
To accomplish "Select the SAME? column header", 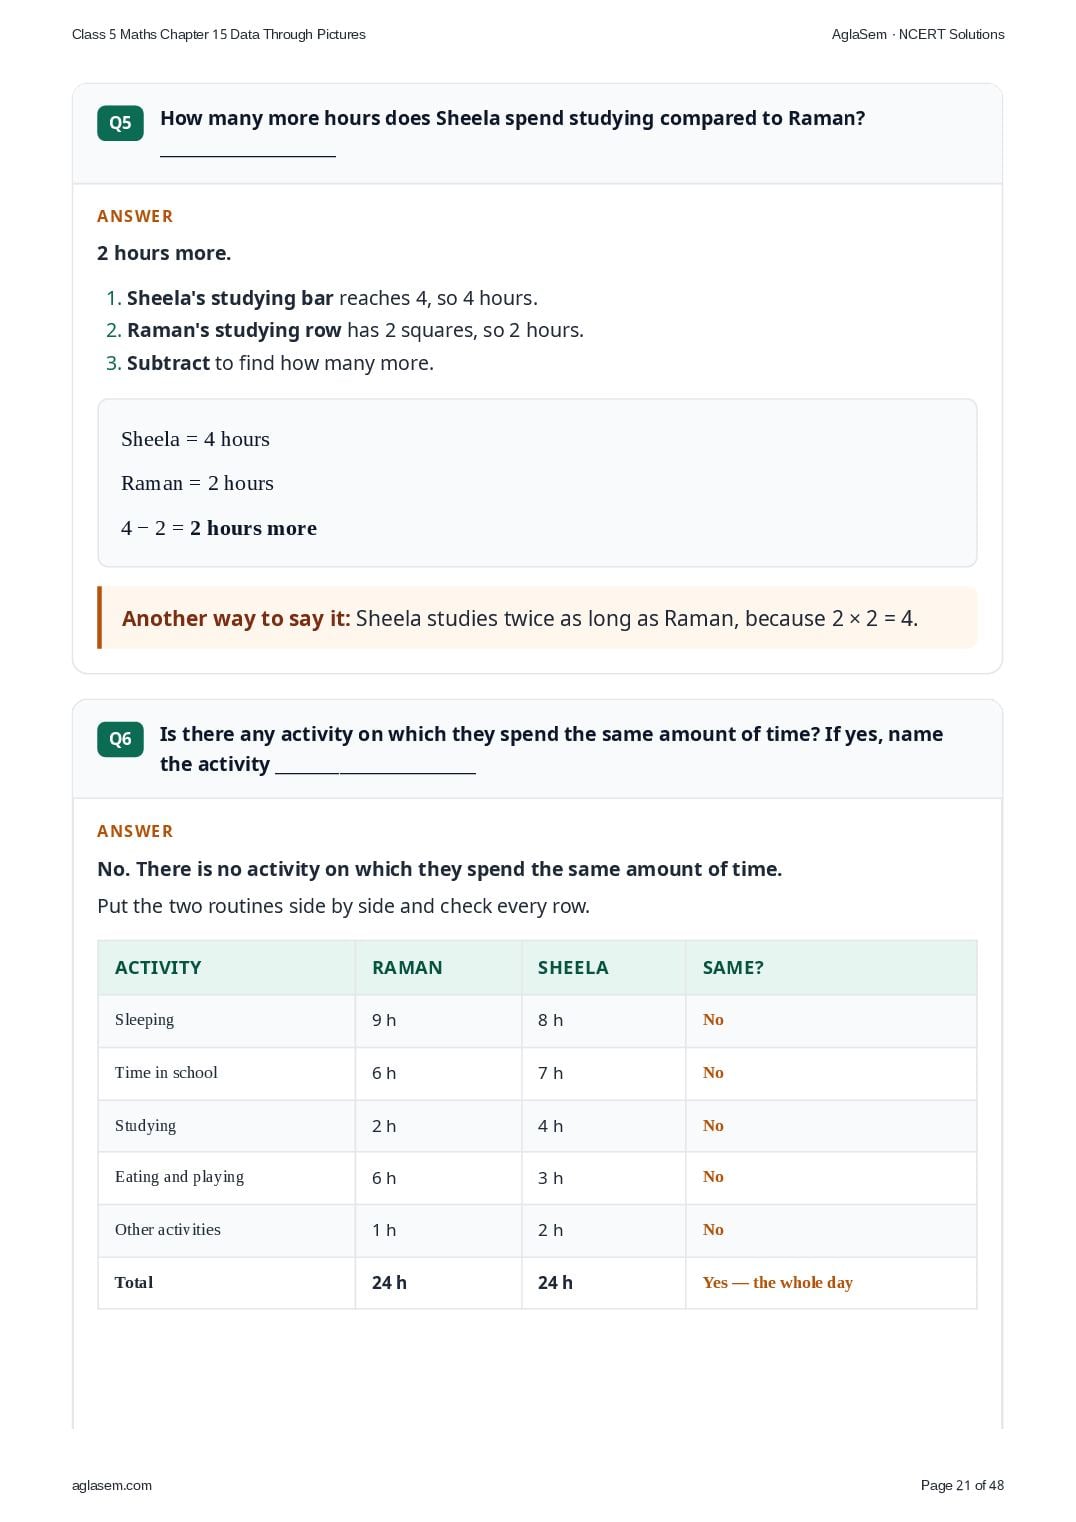I will pyautogui.click(x=733, y=967).
